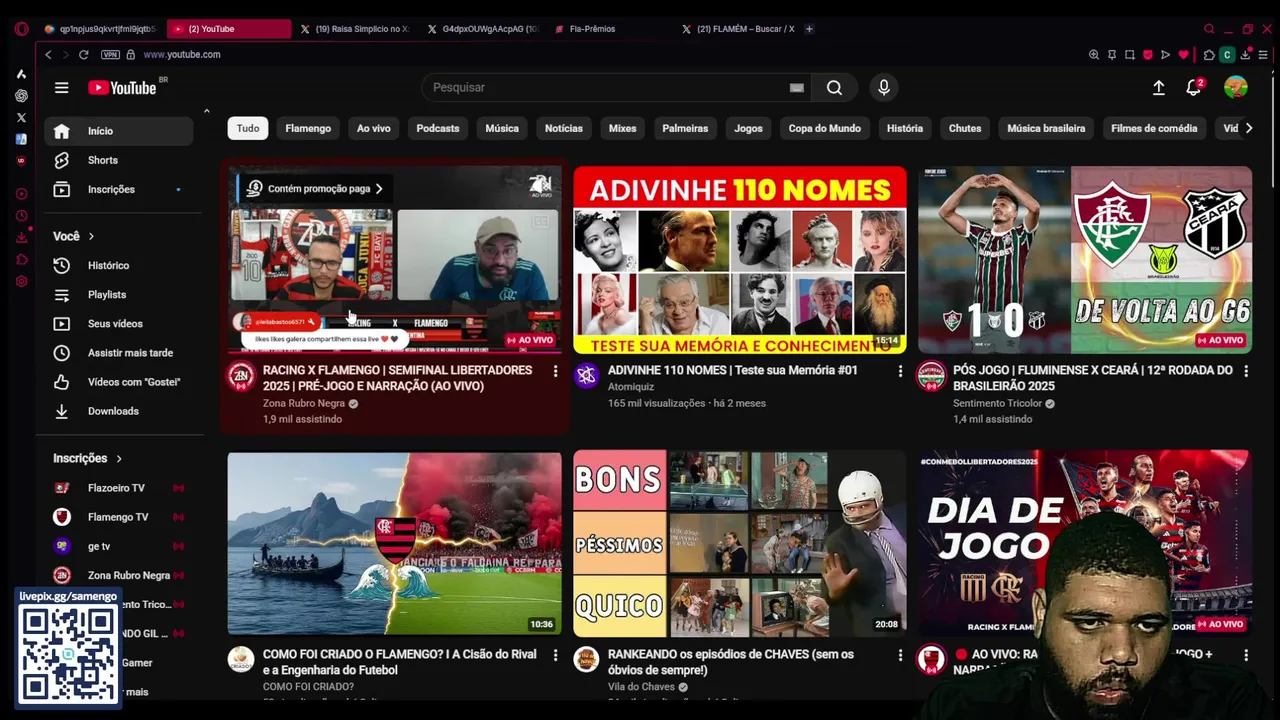Open browser downloads icon in toolbar

point(1245,55)
